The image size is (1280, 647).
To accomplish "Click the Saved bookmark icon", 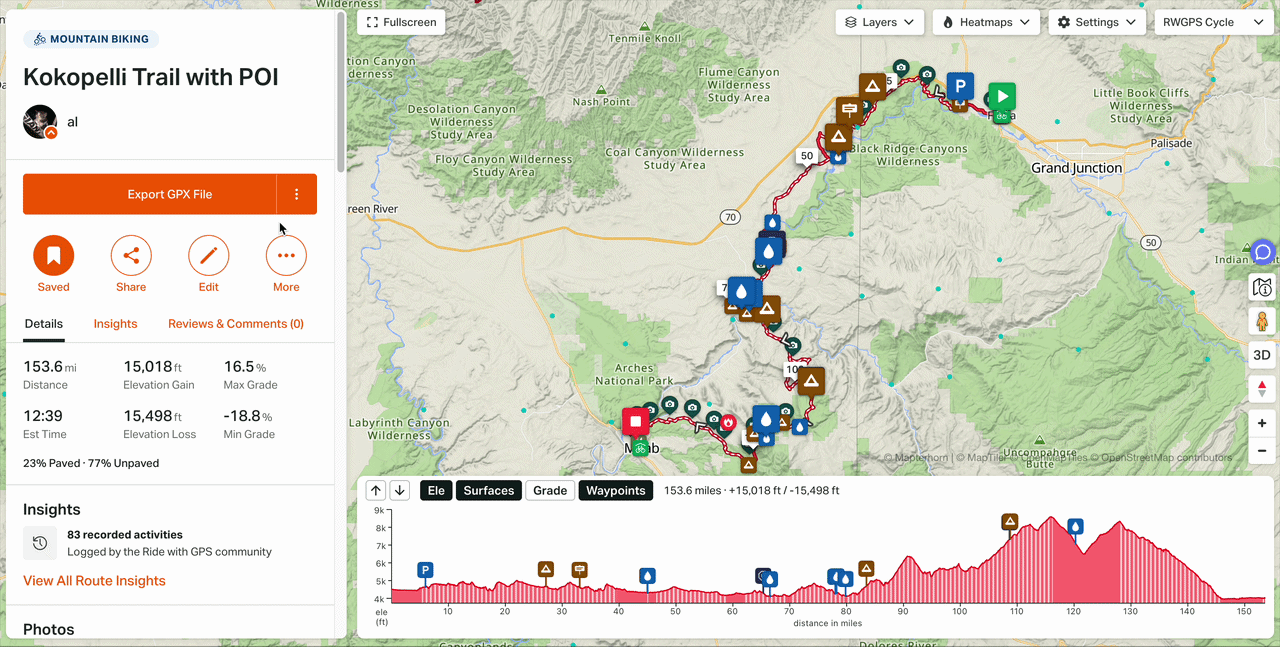I will [x=54, y=256].
